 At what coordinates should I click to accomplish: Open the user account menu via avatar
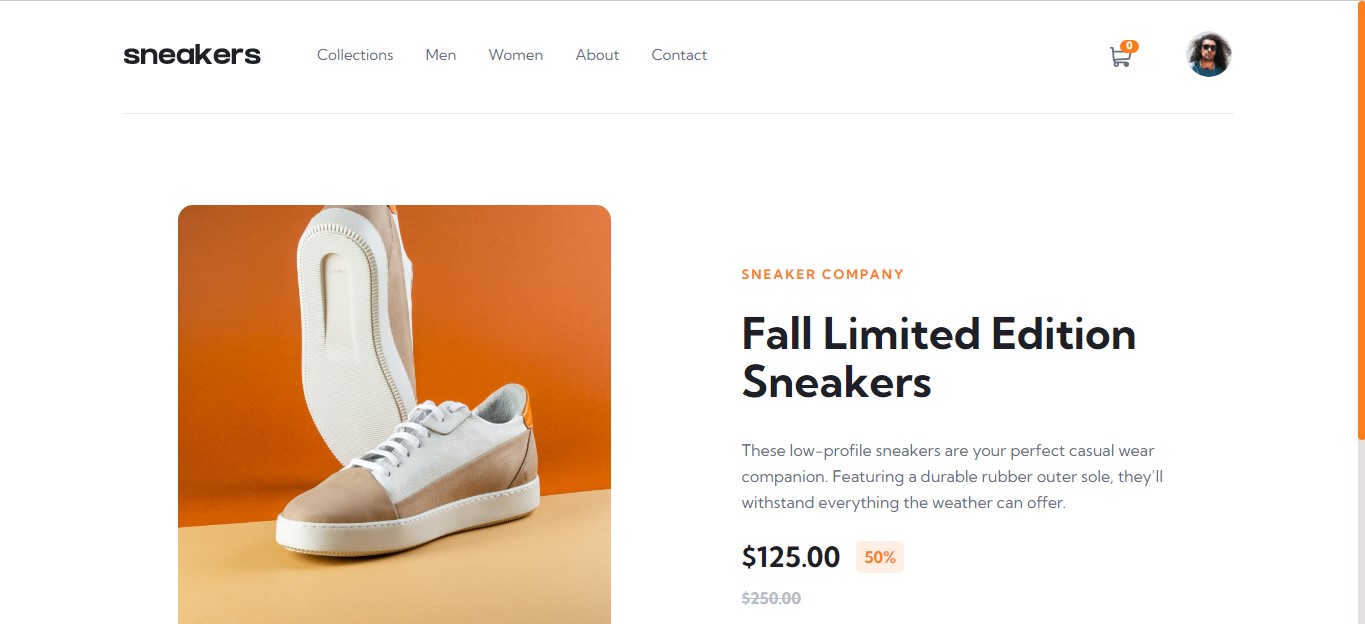[1209, 54]
